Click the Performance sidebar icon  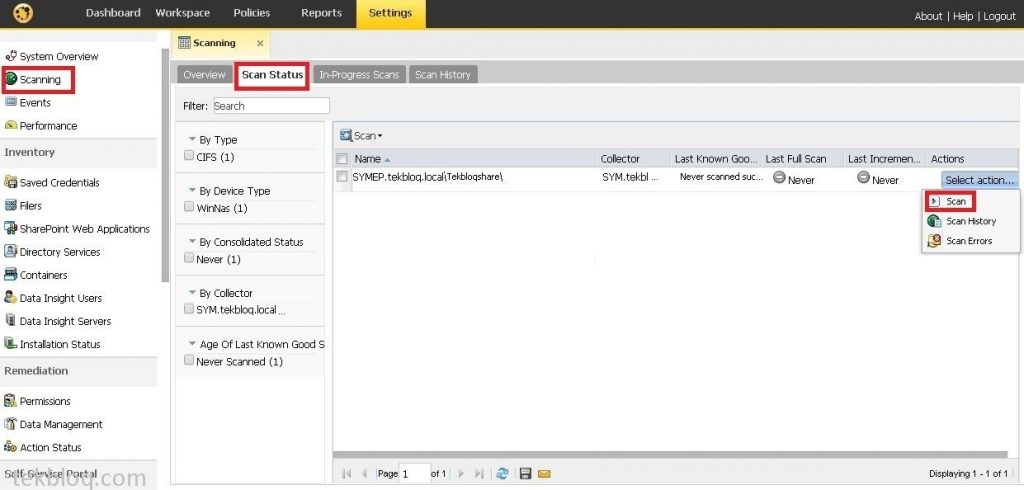(x=10, y=125)
